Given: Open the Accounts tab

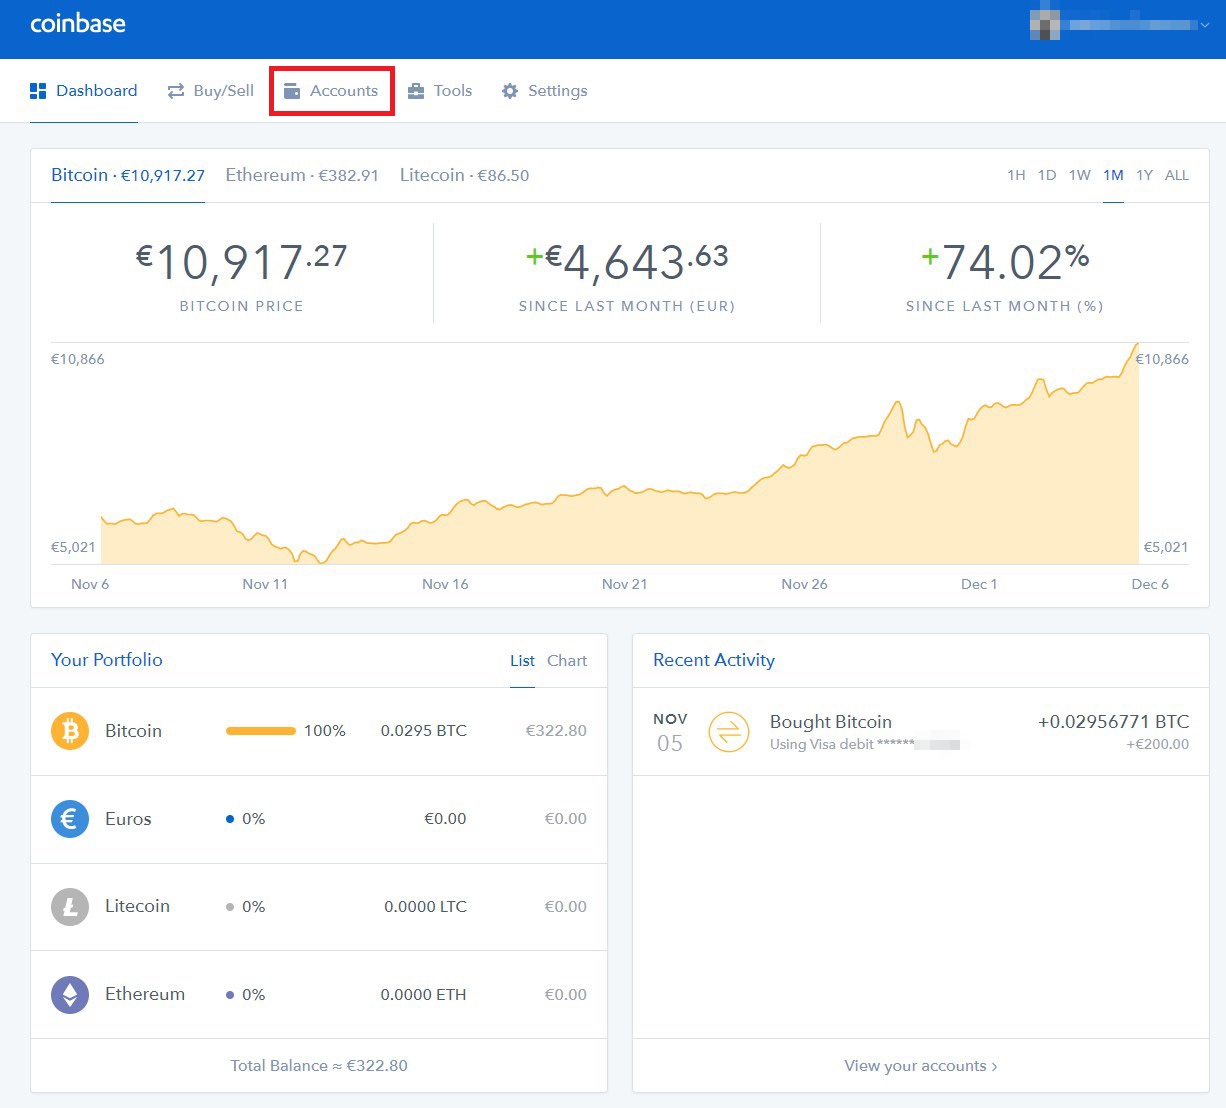Looking at the screenshot, I should [332, 91].
